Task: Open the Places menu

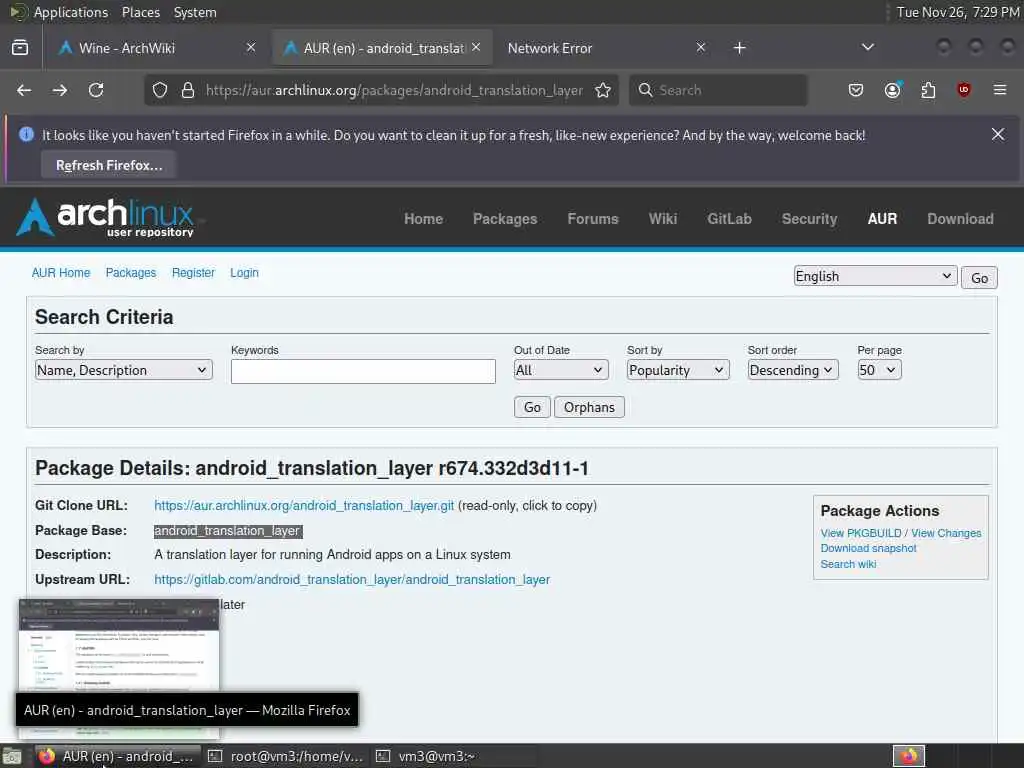Action: 140,12
